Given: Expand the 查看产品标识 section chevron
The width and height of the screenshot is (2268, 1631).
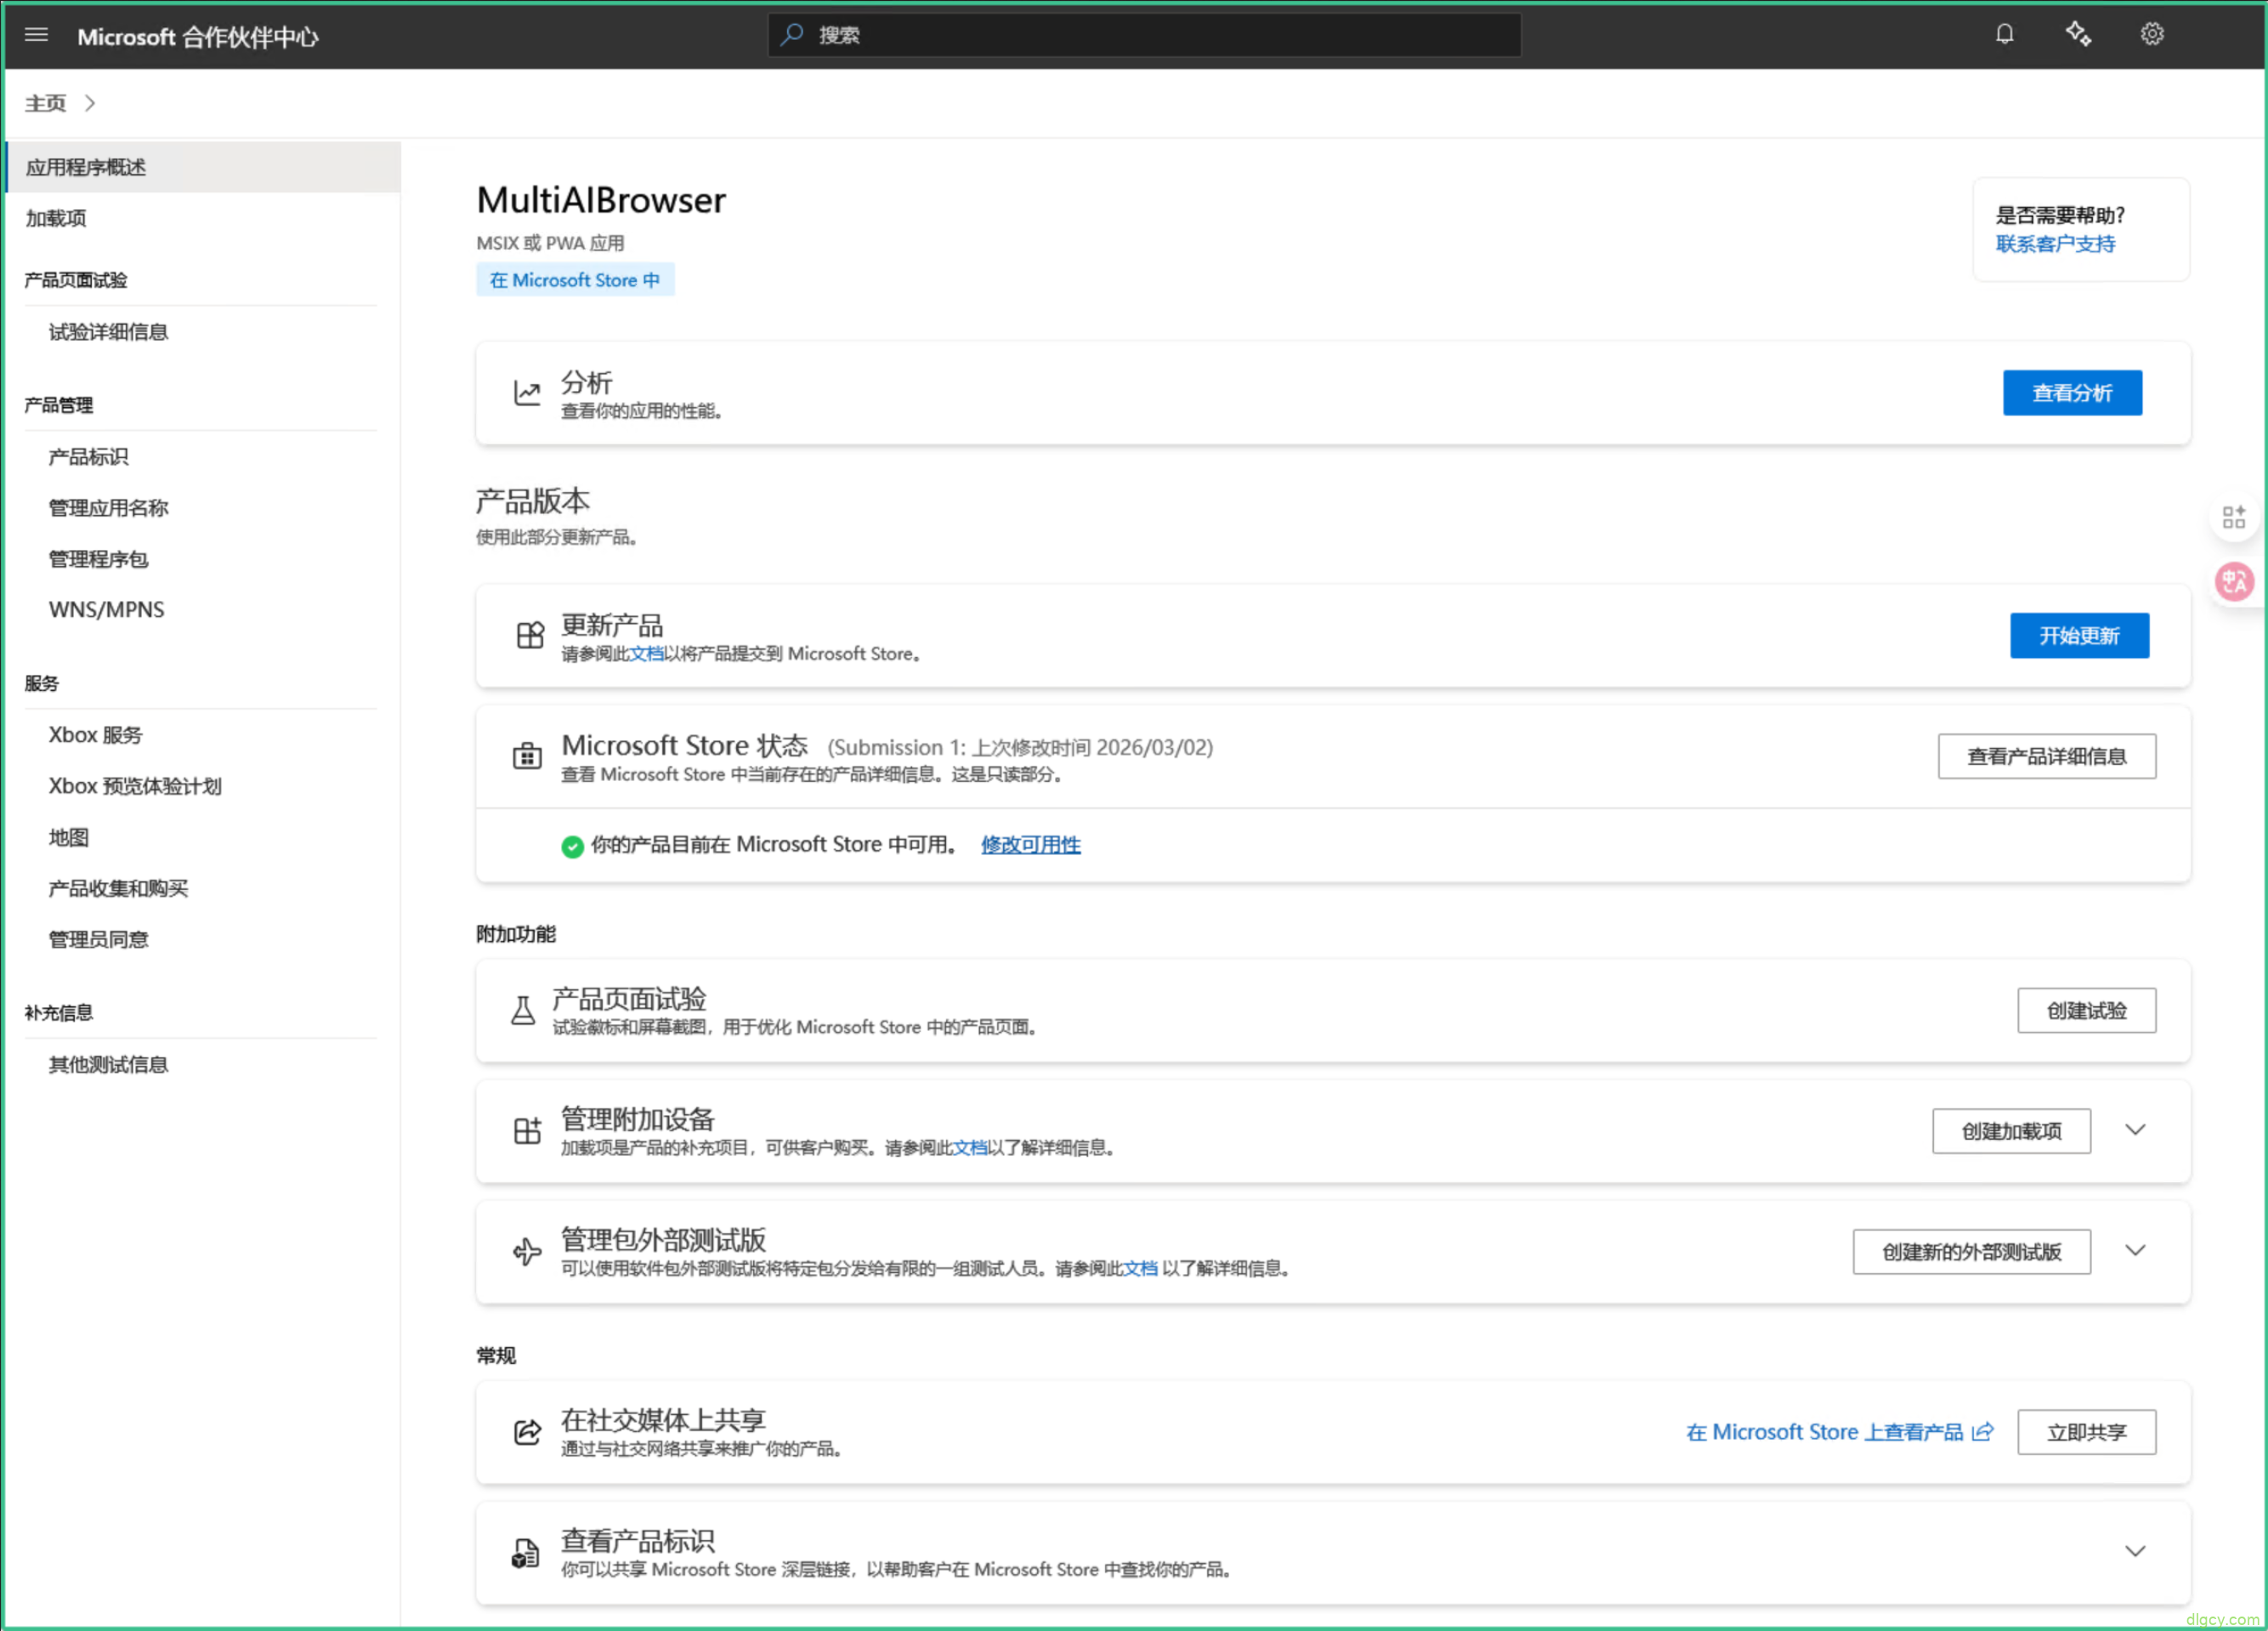Looking at the screenshot, I should point(2135,1552).
